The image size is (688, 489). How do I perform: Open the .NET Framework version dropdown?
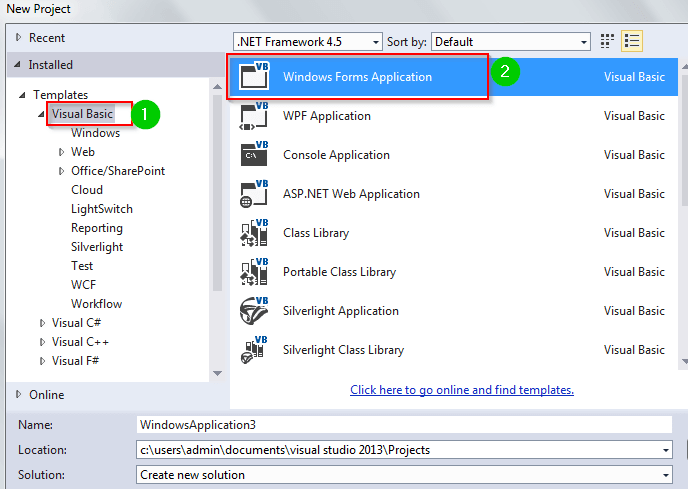tap(376, 42)
